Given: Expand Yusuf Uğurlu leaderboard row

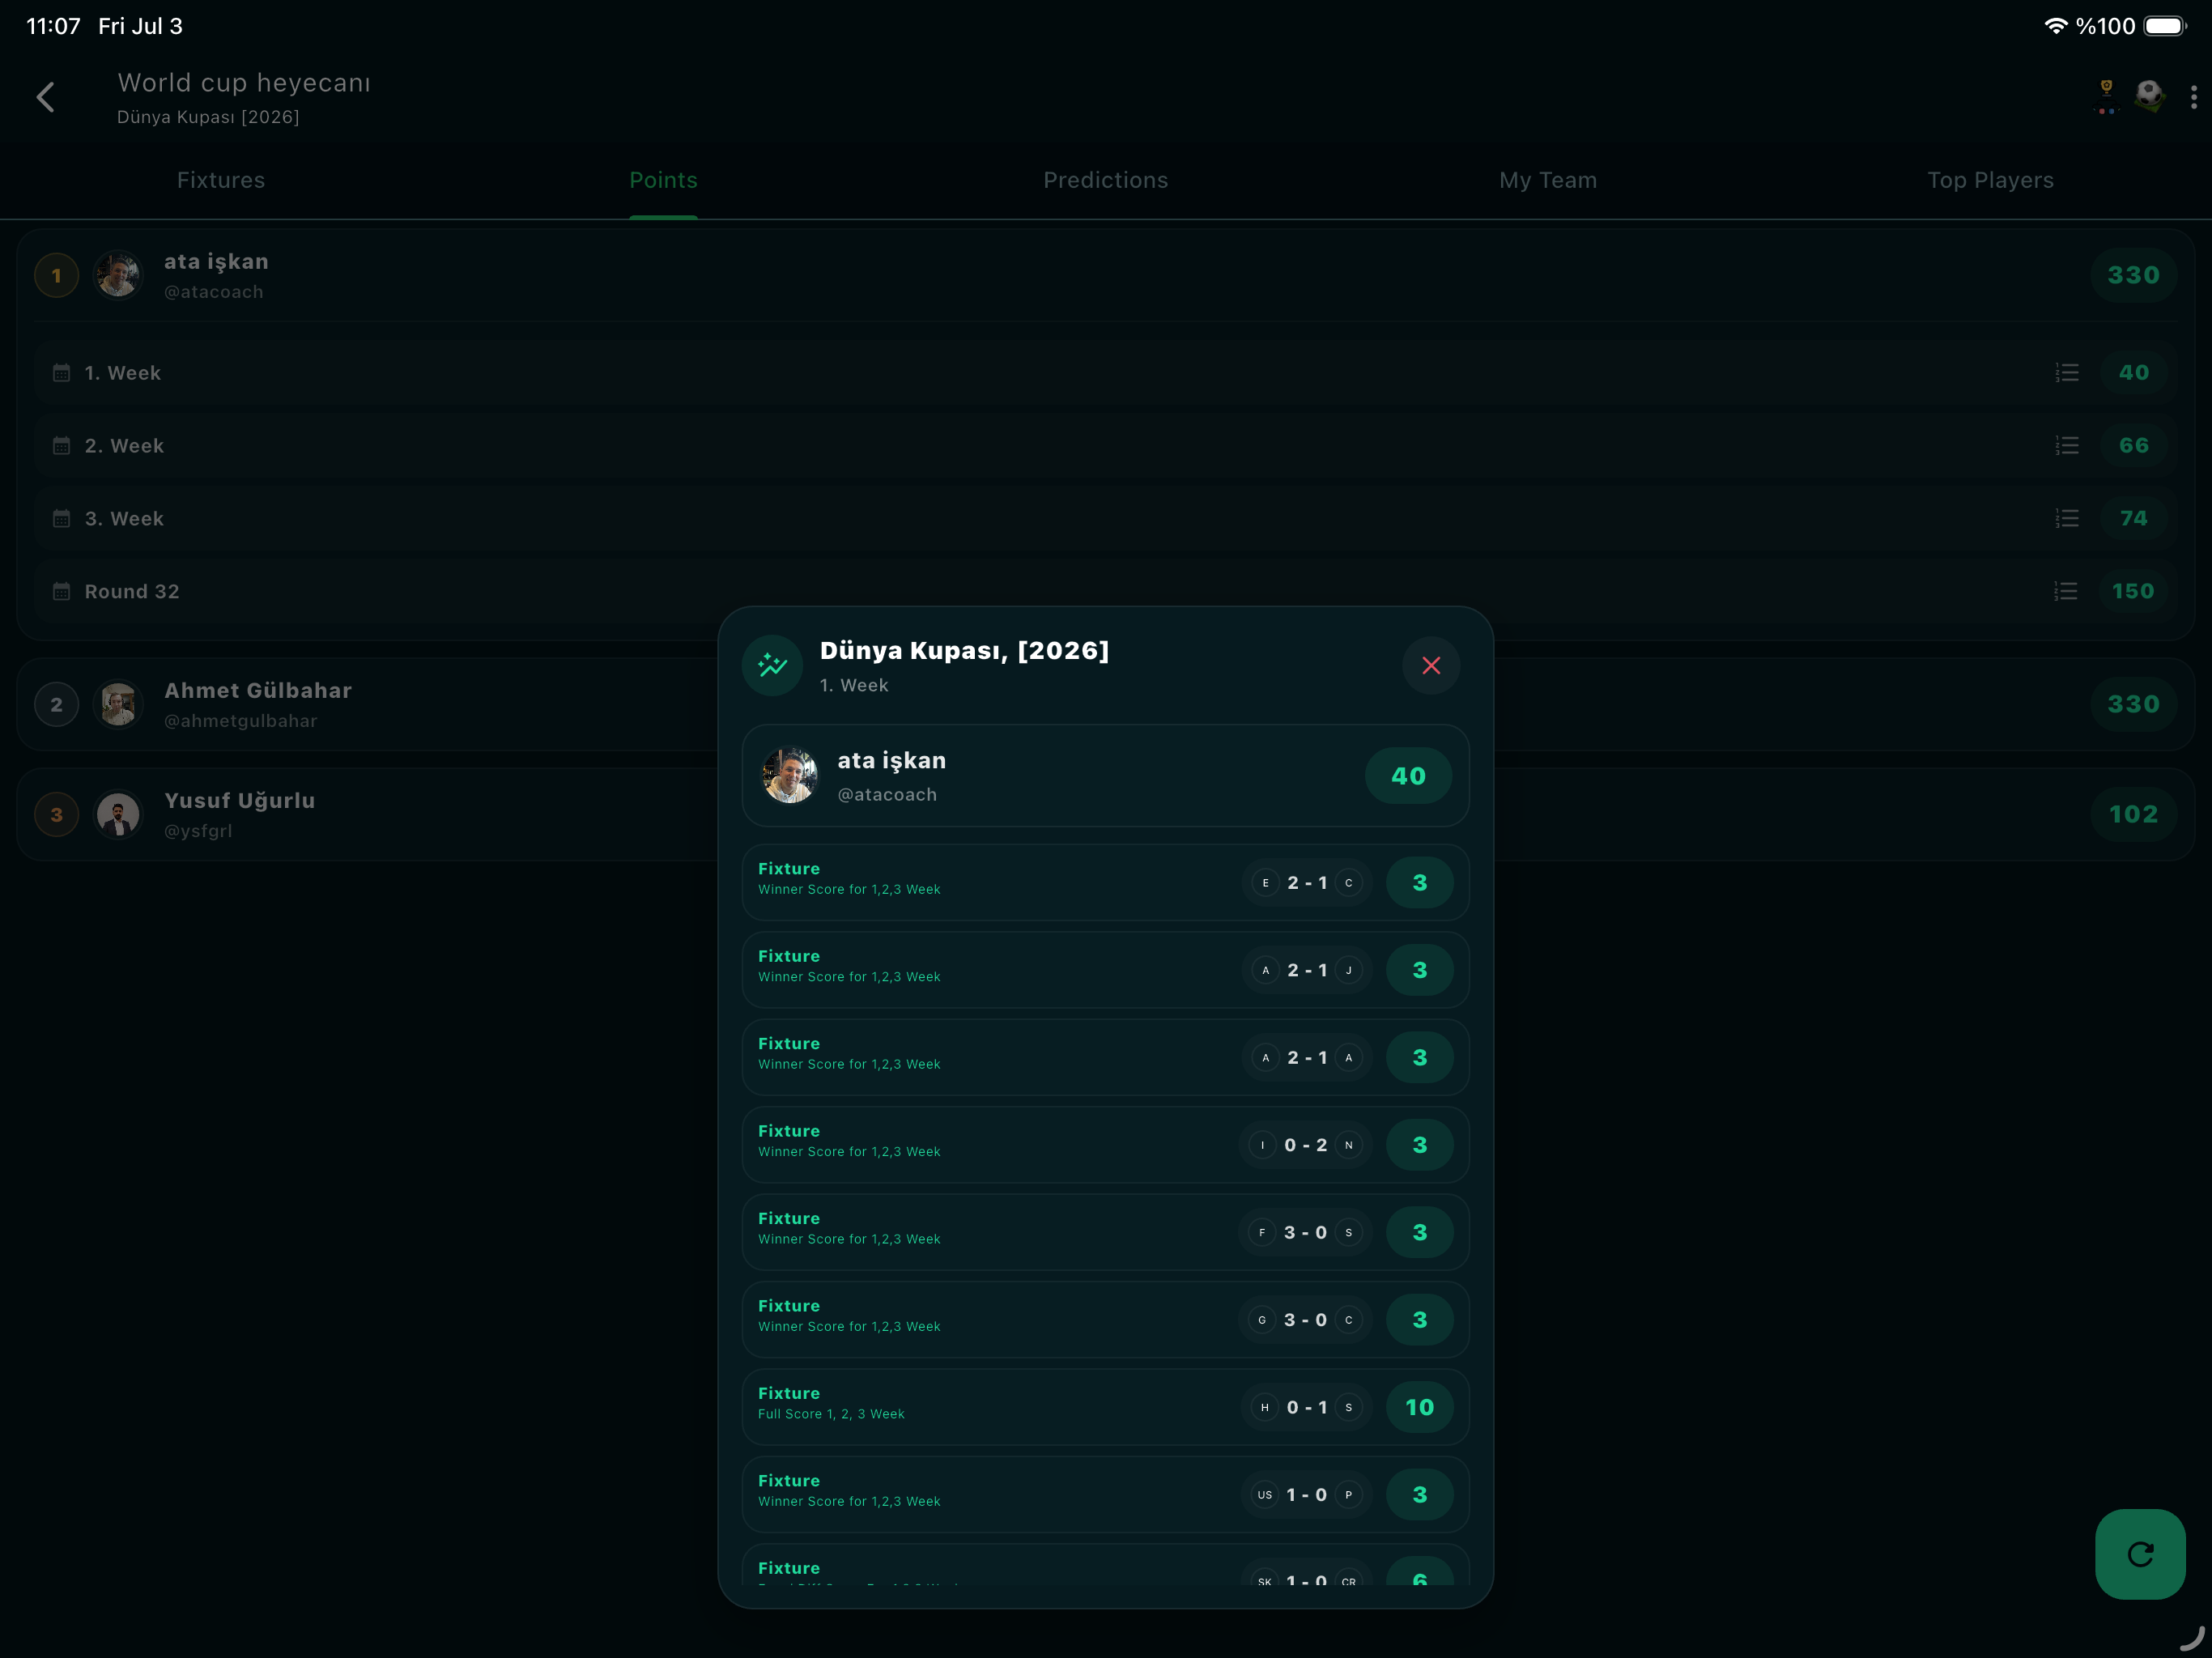Looking at the screenshot, I should [x=1105, y=814].
